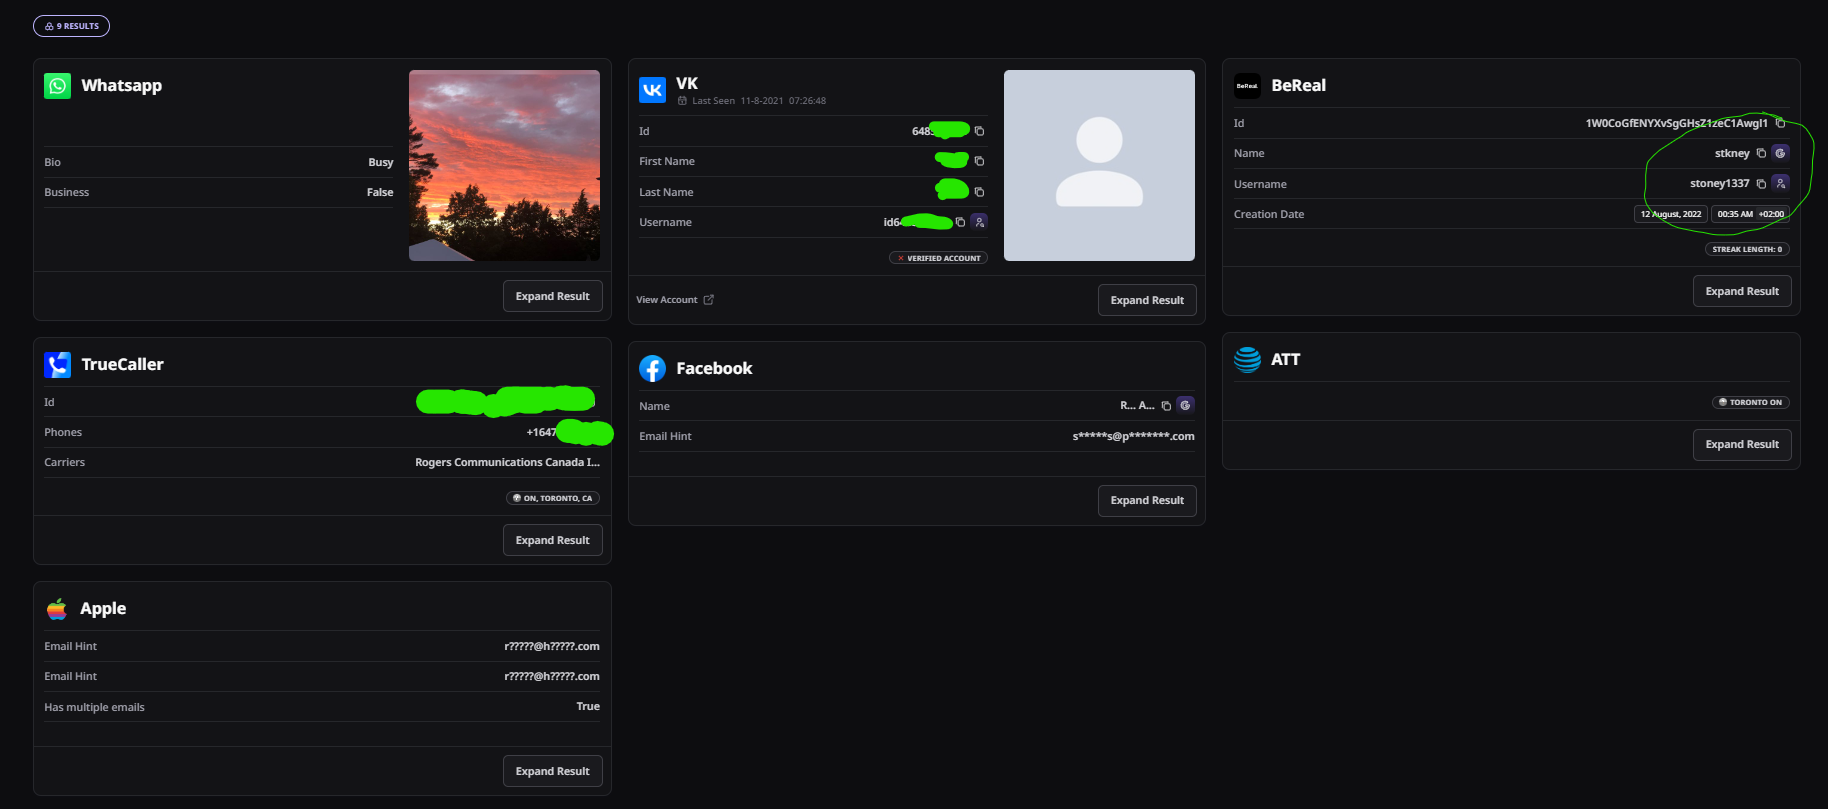Select the first Apple Email Hint value

click(x=552, y=646)
